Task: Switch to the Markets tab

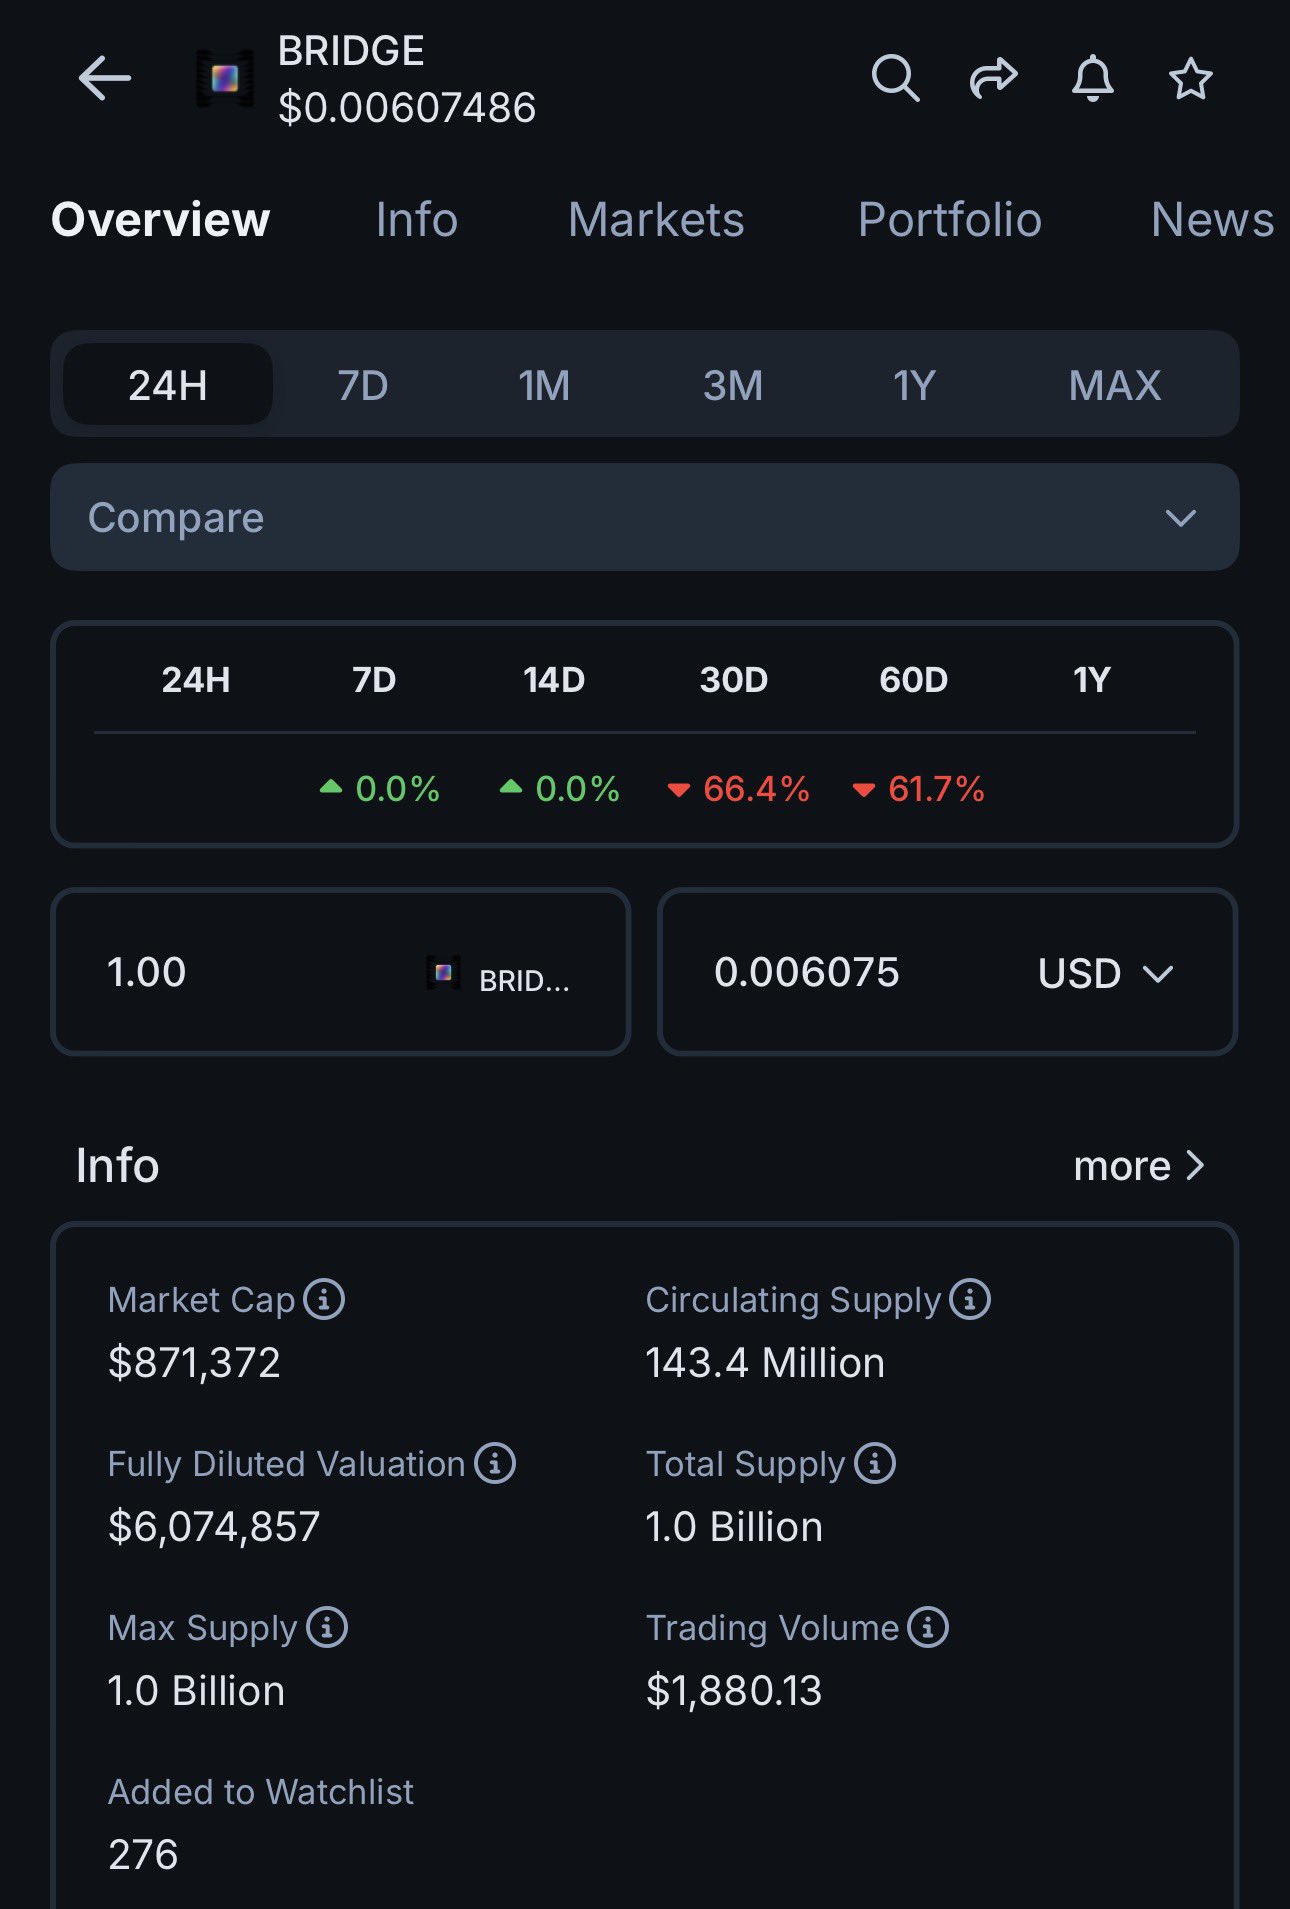Action: (656, 220)
